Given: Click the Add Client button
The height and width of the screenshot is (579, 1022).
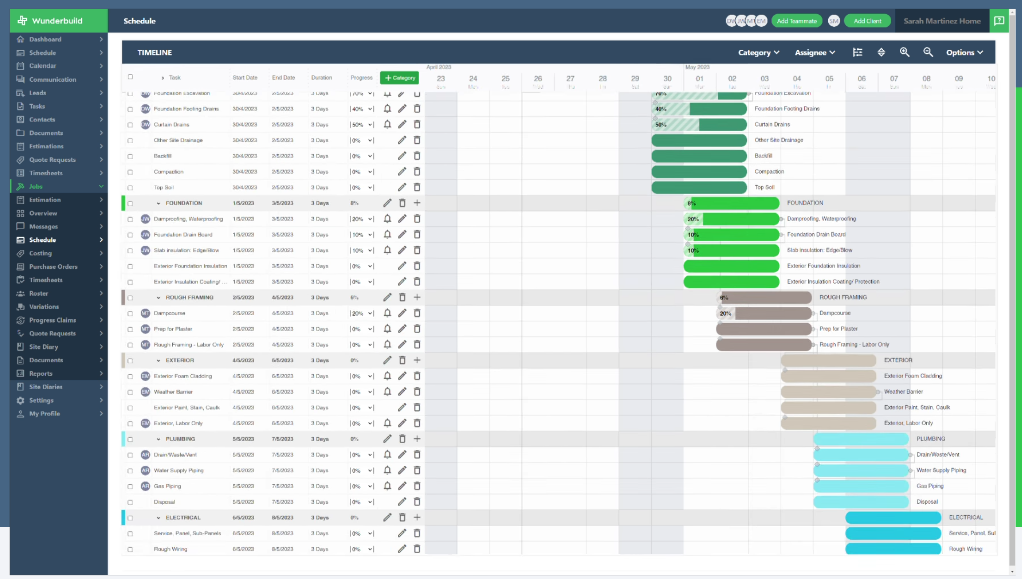Looking at the screenshot, I should pyautogui.click(x=868, y=21).
